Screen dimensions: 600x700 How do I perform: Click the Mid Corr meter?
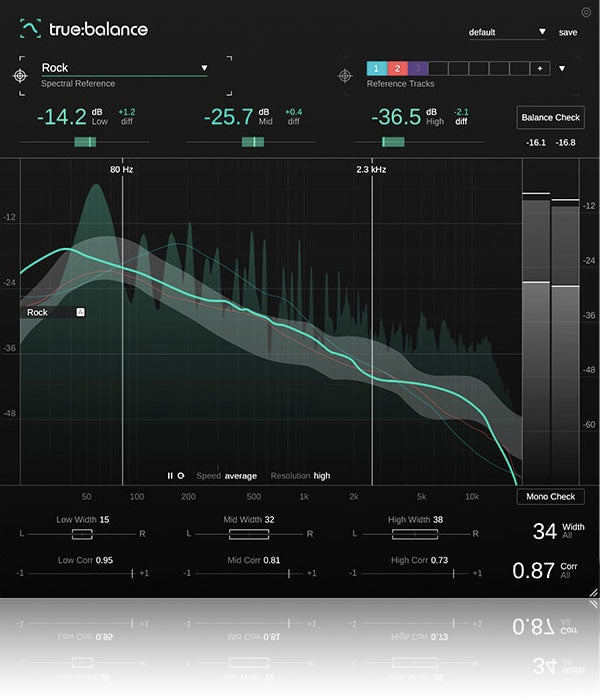point(249,573)
